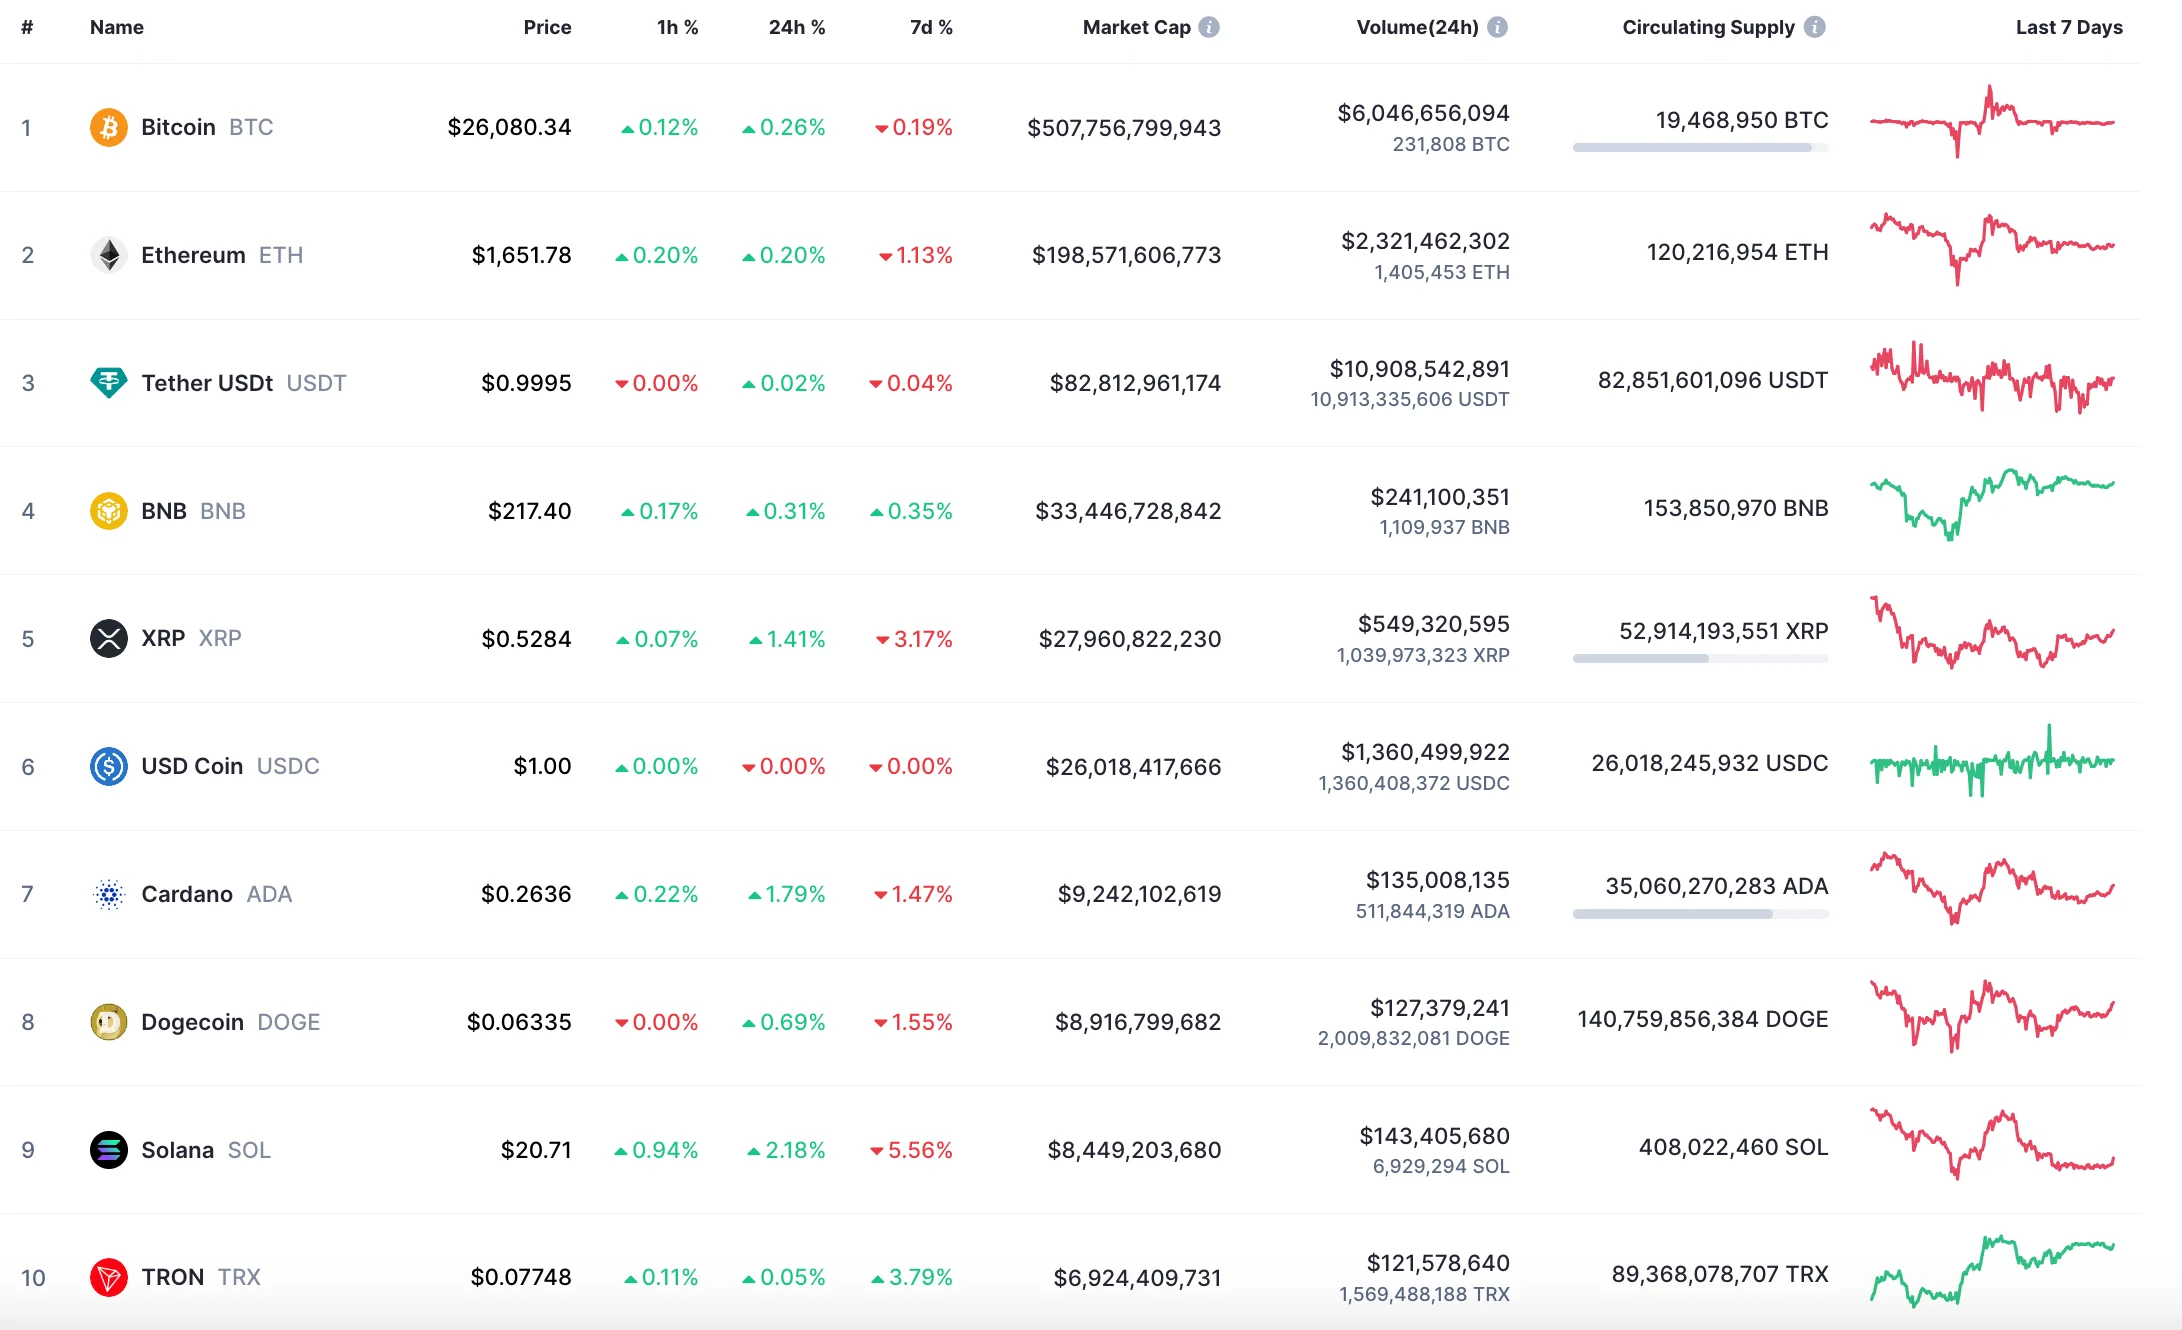
Task: Click the Ethereum logo icon
Action: (108, 254)
